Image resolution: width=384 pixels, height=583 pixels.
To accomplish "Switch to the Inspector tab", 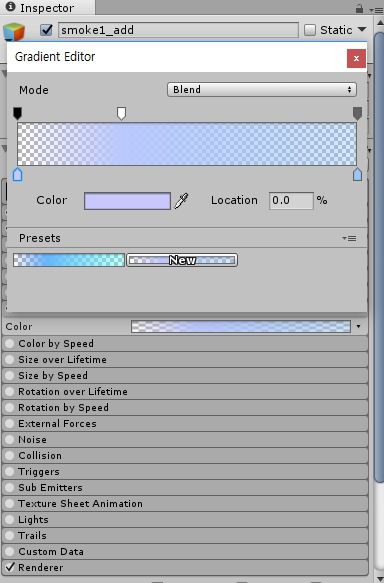I will pyautogui.click(x=47, y=8).
